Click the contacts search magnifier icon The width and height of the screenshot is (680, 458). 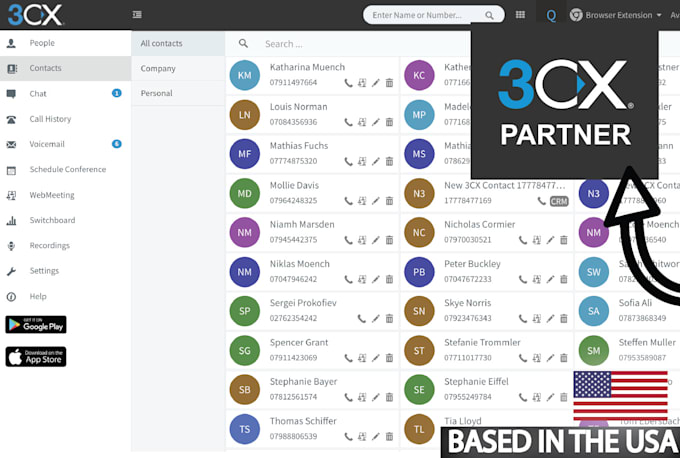click(x=243, y=43)
